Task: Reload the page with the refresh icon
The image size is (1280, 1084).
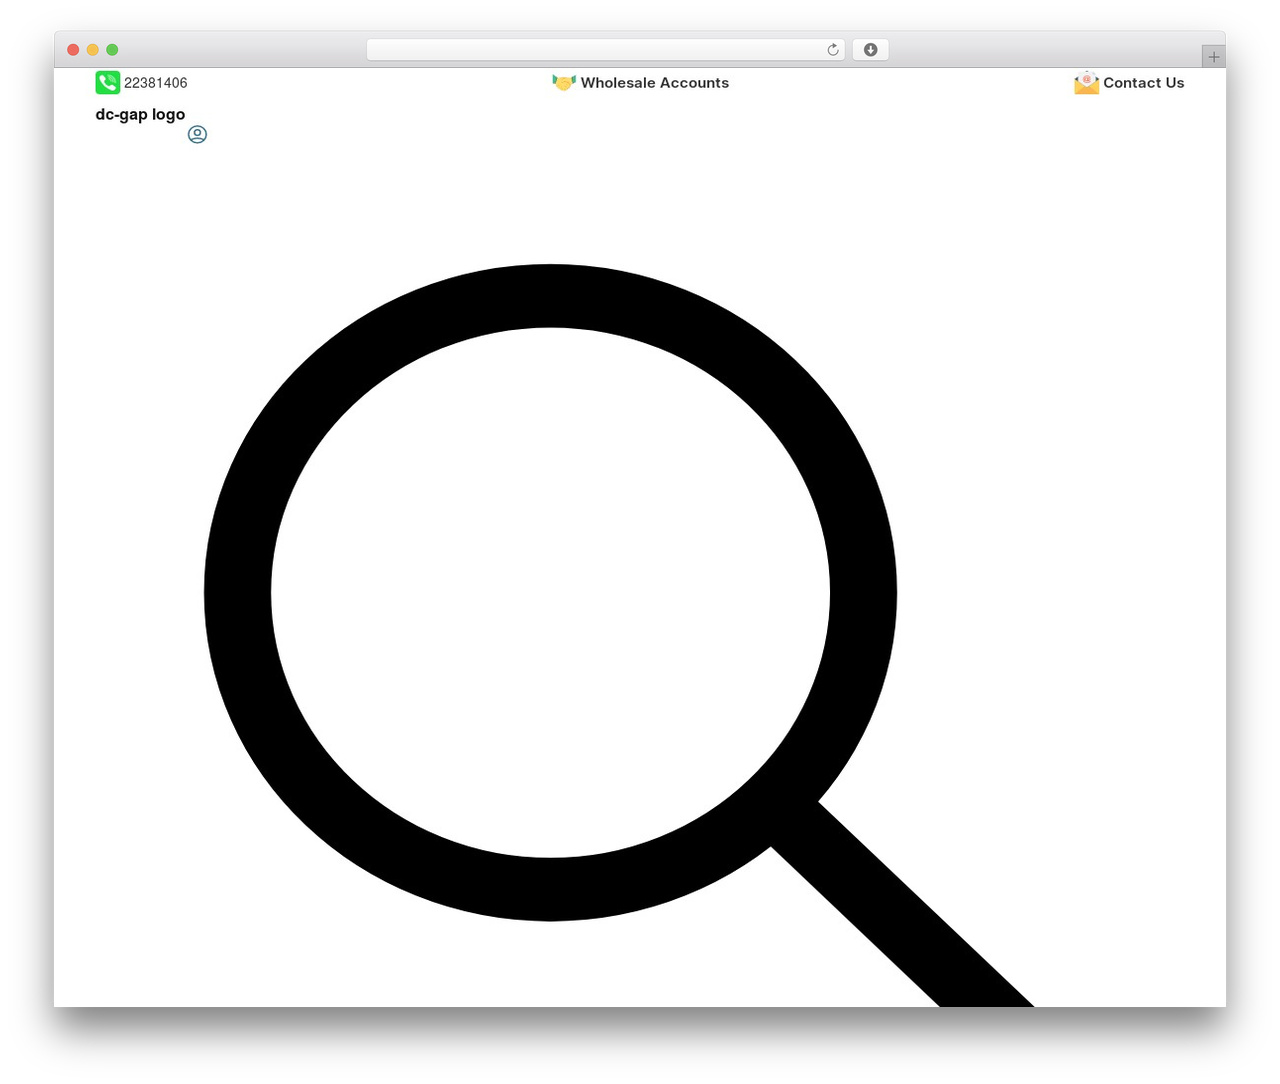Action: (833, 50)
